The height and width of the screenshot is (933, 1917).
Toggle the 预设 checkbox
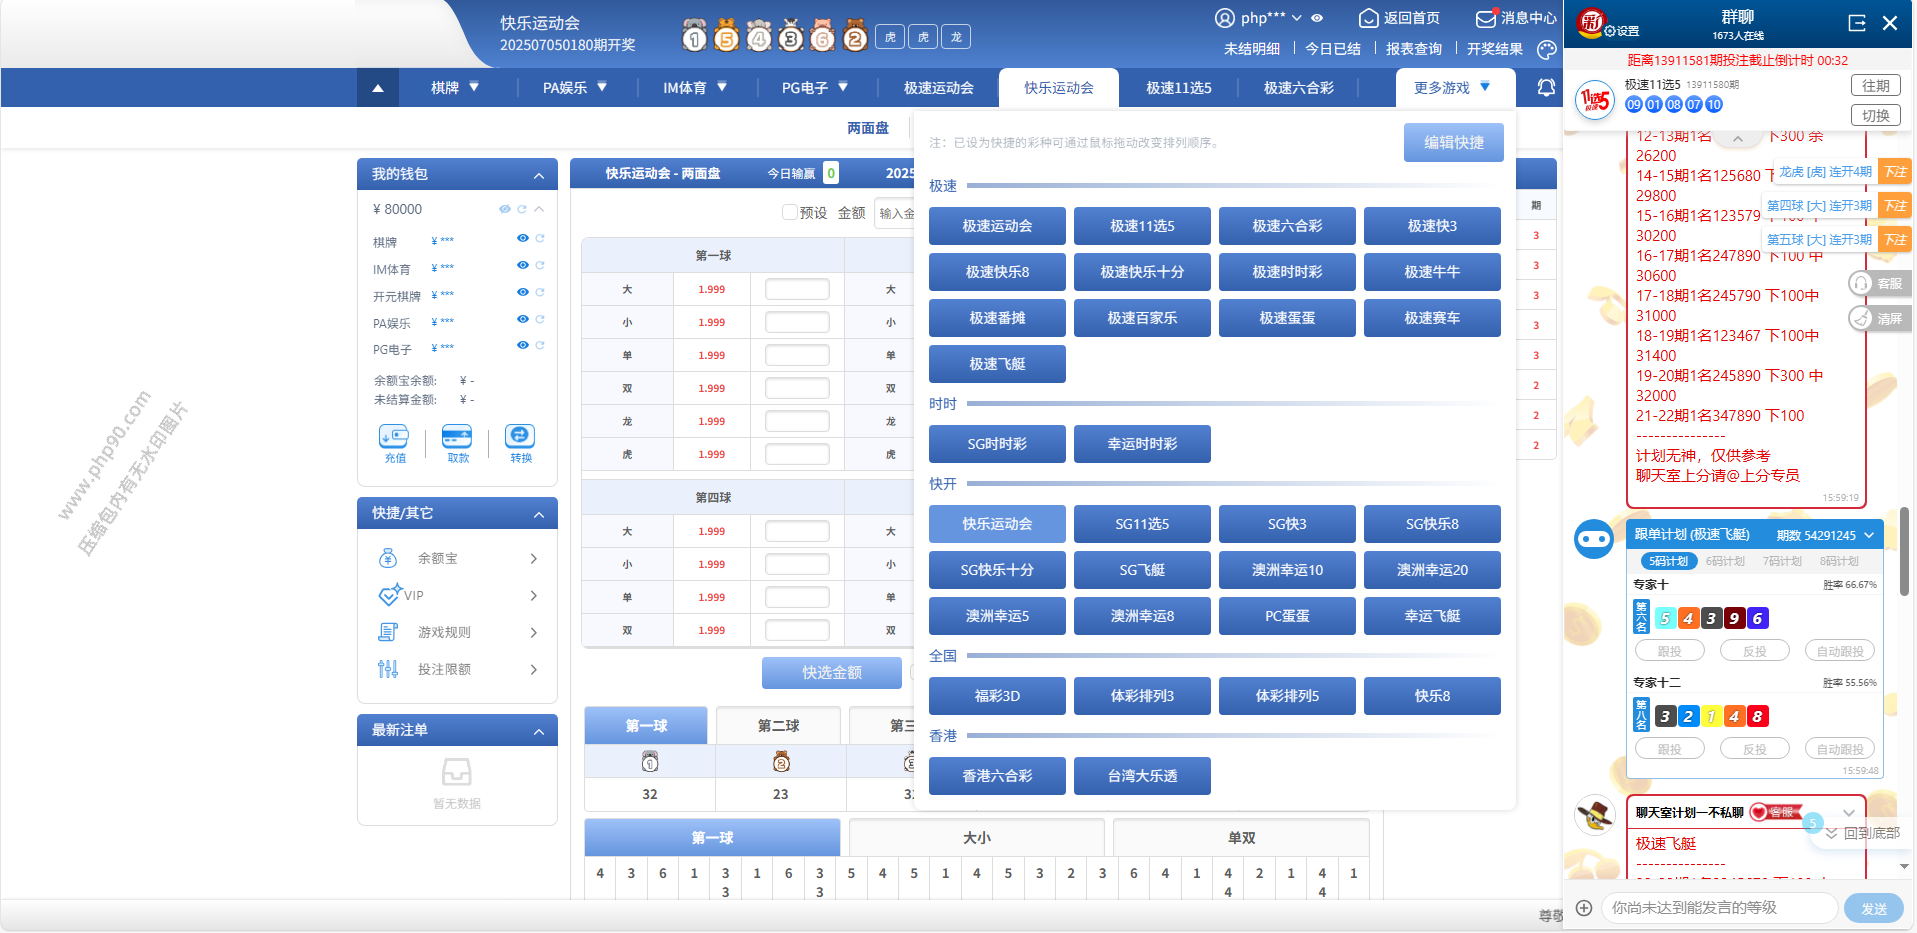click(x=790, y=212)
